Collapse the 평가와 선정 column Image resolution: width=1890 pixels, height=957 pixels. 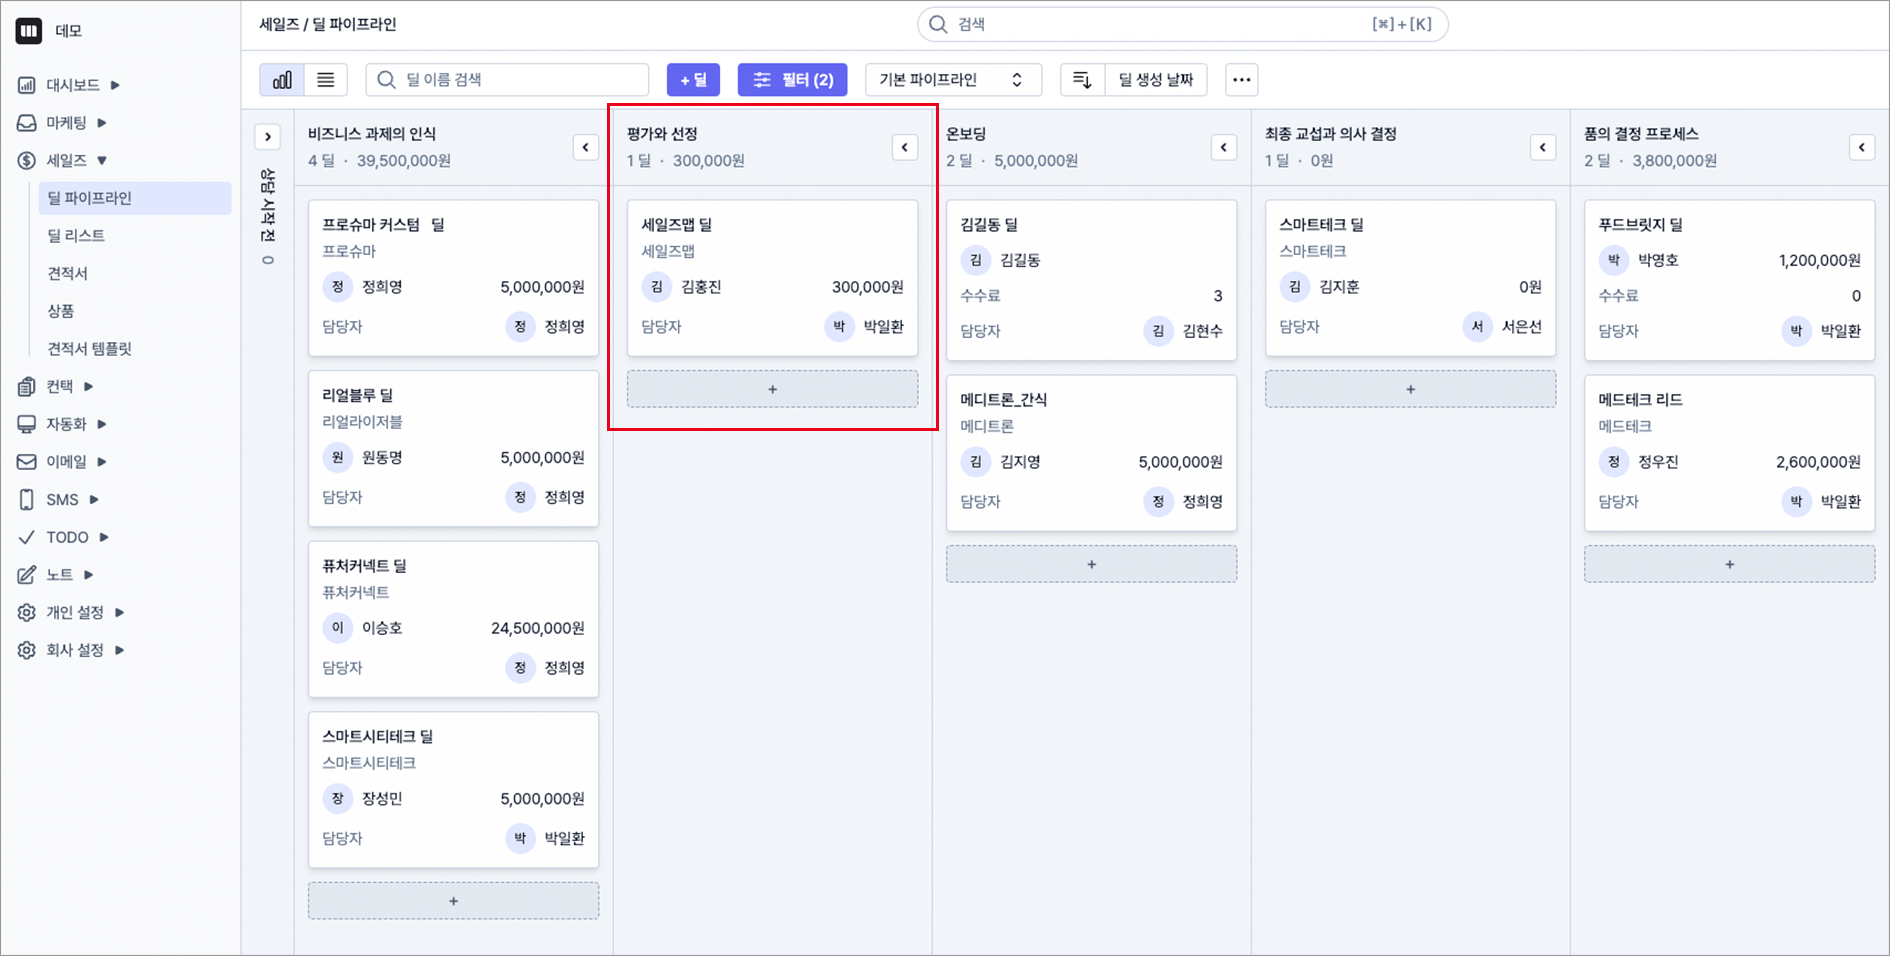pos(904,148)
